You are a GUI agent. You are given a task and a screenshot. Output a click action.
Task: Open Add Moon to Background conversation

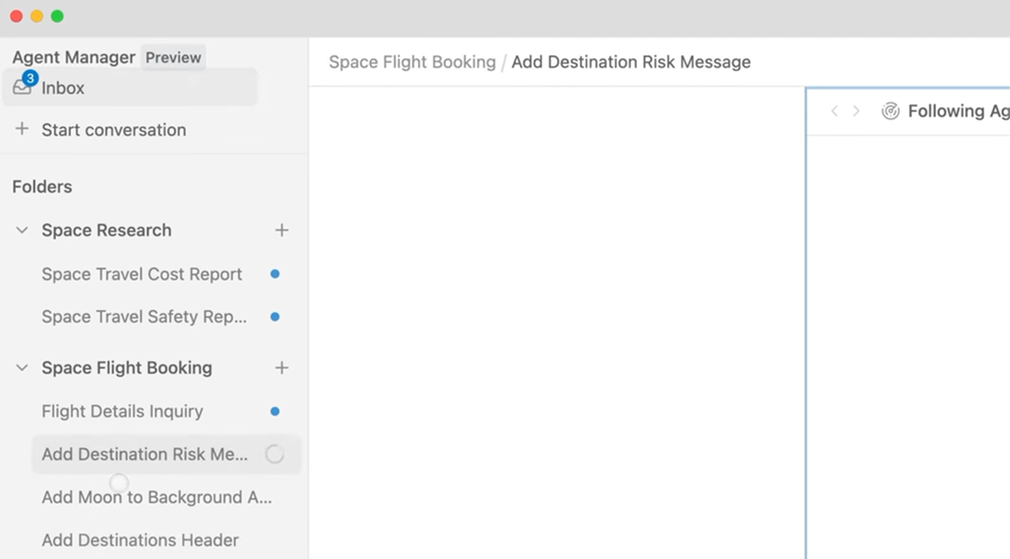157,497
